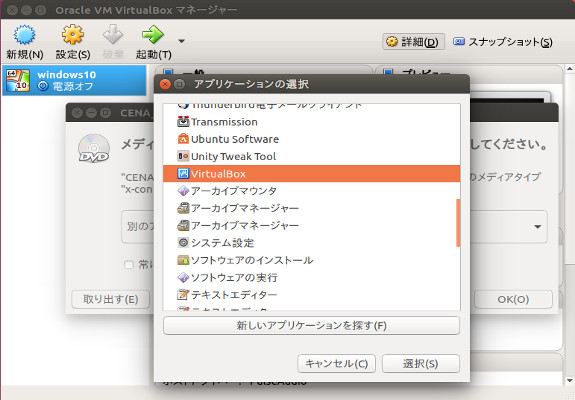
Task: Click the Snapshots camera icon
Action: (459, 41)
